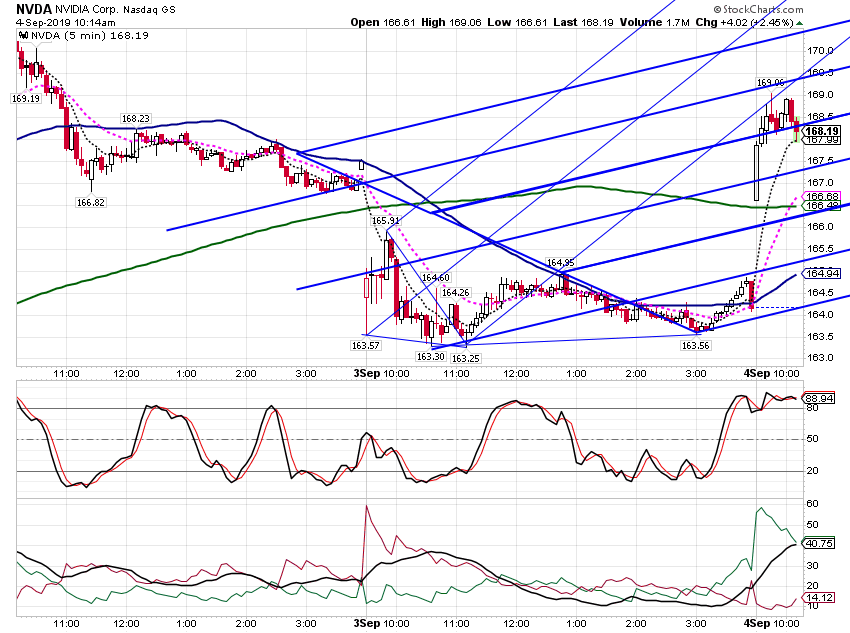
Task: Select the Volume 1.7M header figure
Action: 655,22
